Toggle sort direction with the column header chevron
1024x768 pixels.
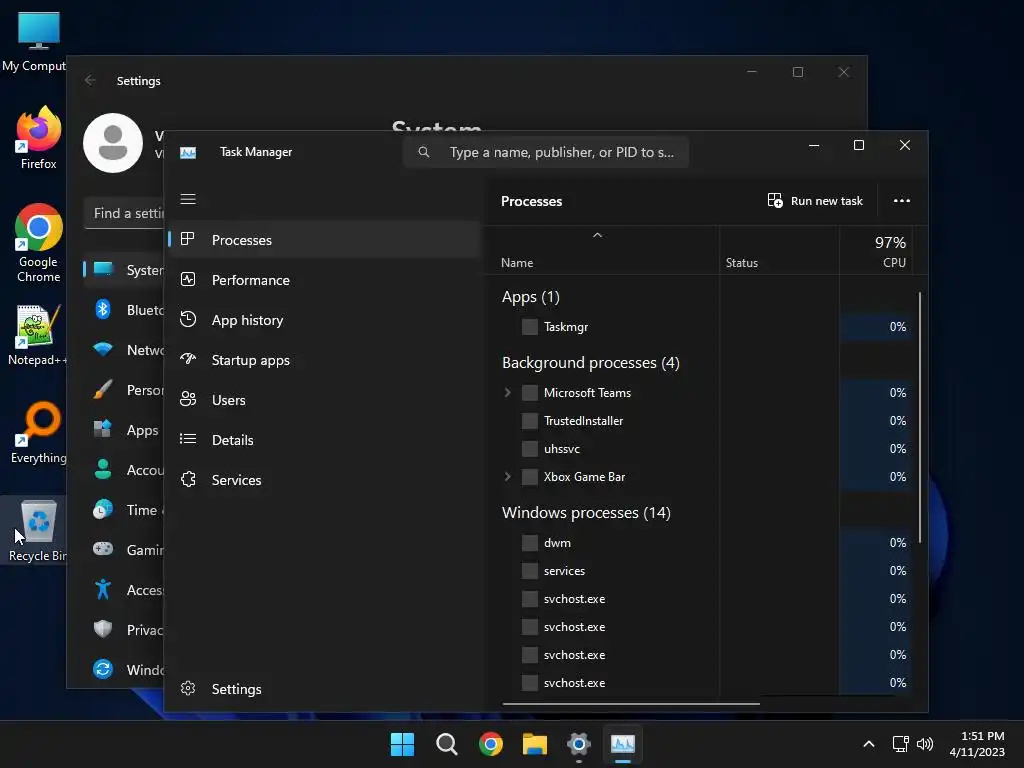597,235
